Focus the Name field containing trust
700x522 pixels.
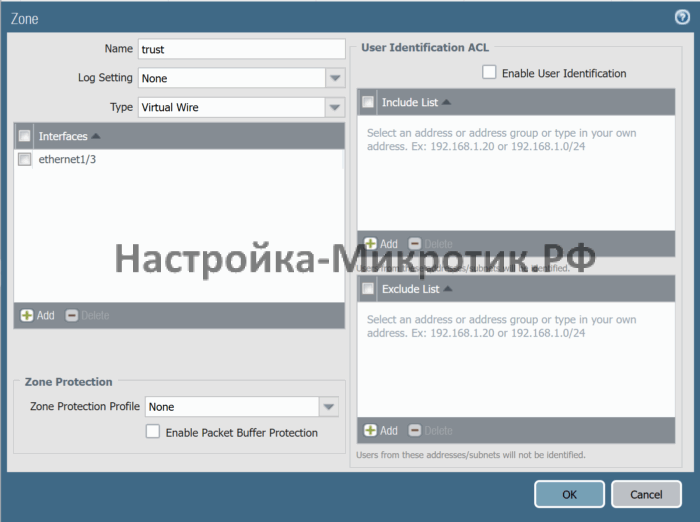coord(242,49)
